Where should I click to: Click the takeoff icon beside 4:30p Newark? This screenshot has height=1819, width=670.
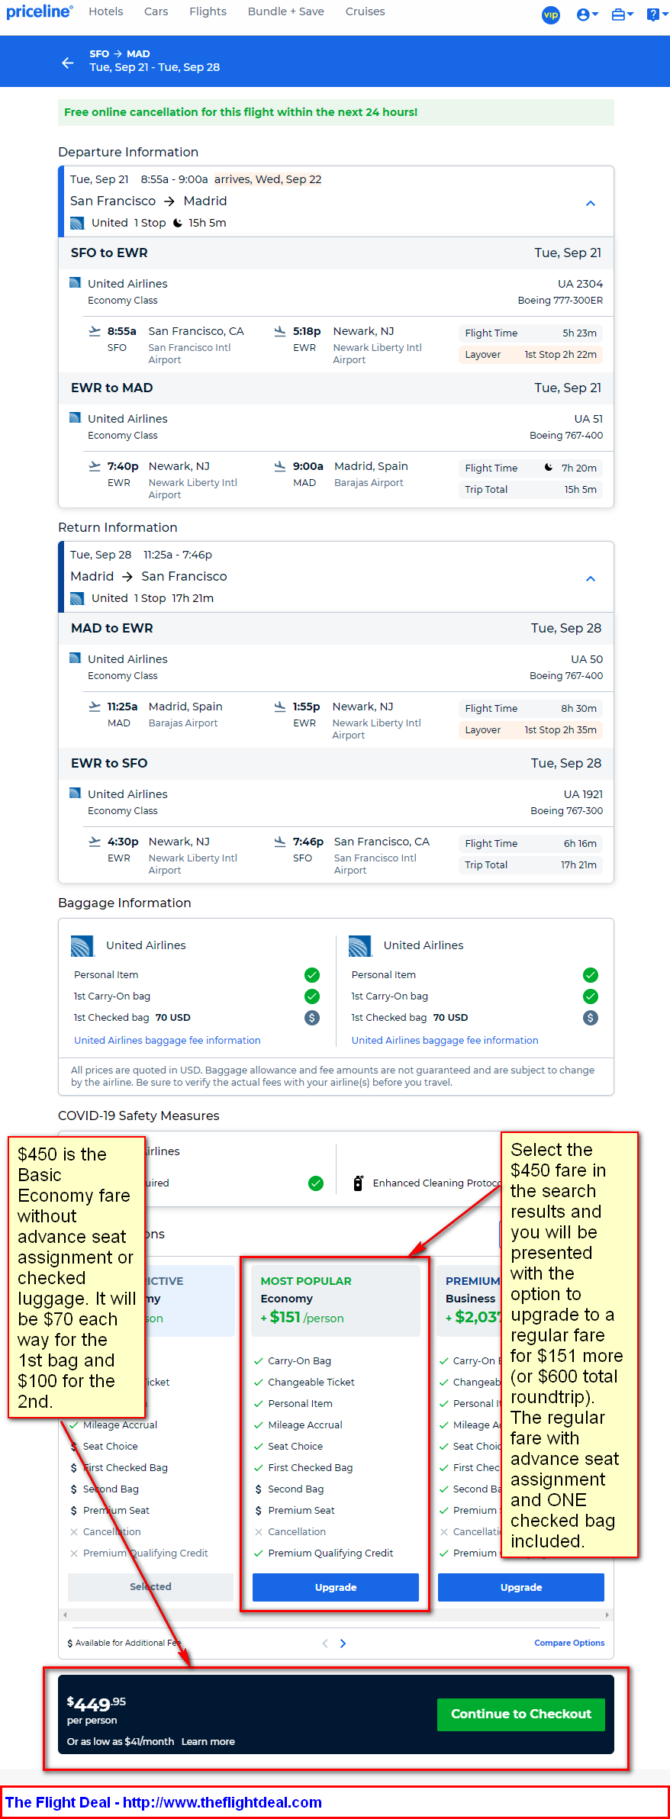tap(95, 841)
